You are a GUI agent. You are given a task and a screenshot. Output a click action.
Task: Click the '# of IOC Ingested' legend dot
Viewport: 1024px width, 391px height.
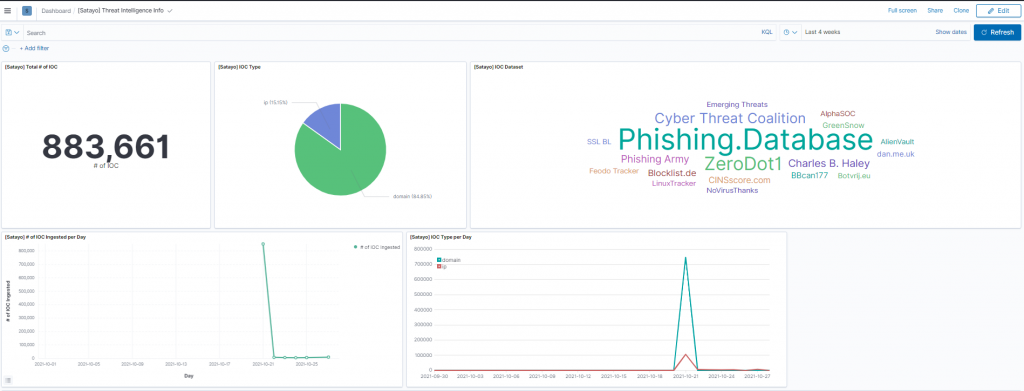pos(355,247)
